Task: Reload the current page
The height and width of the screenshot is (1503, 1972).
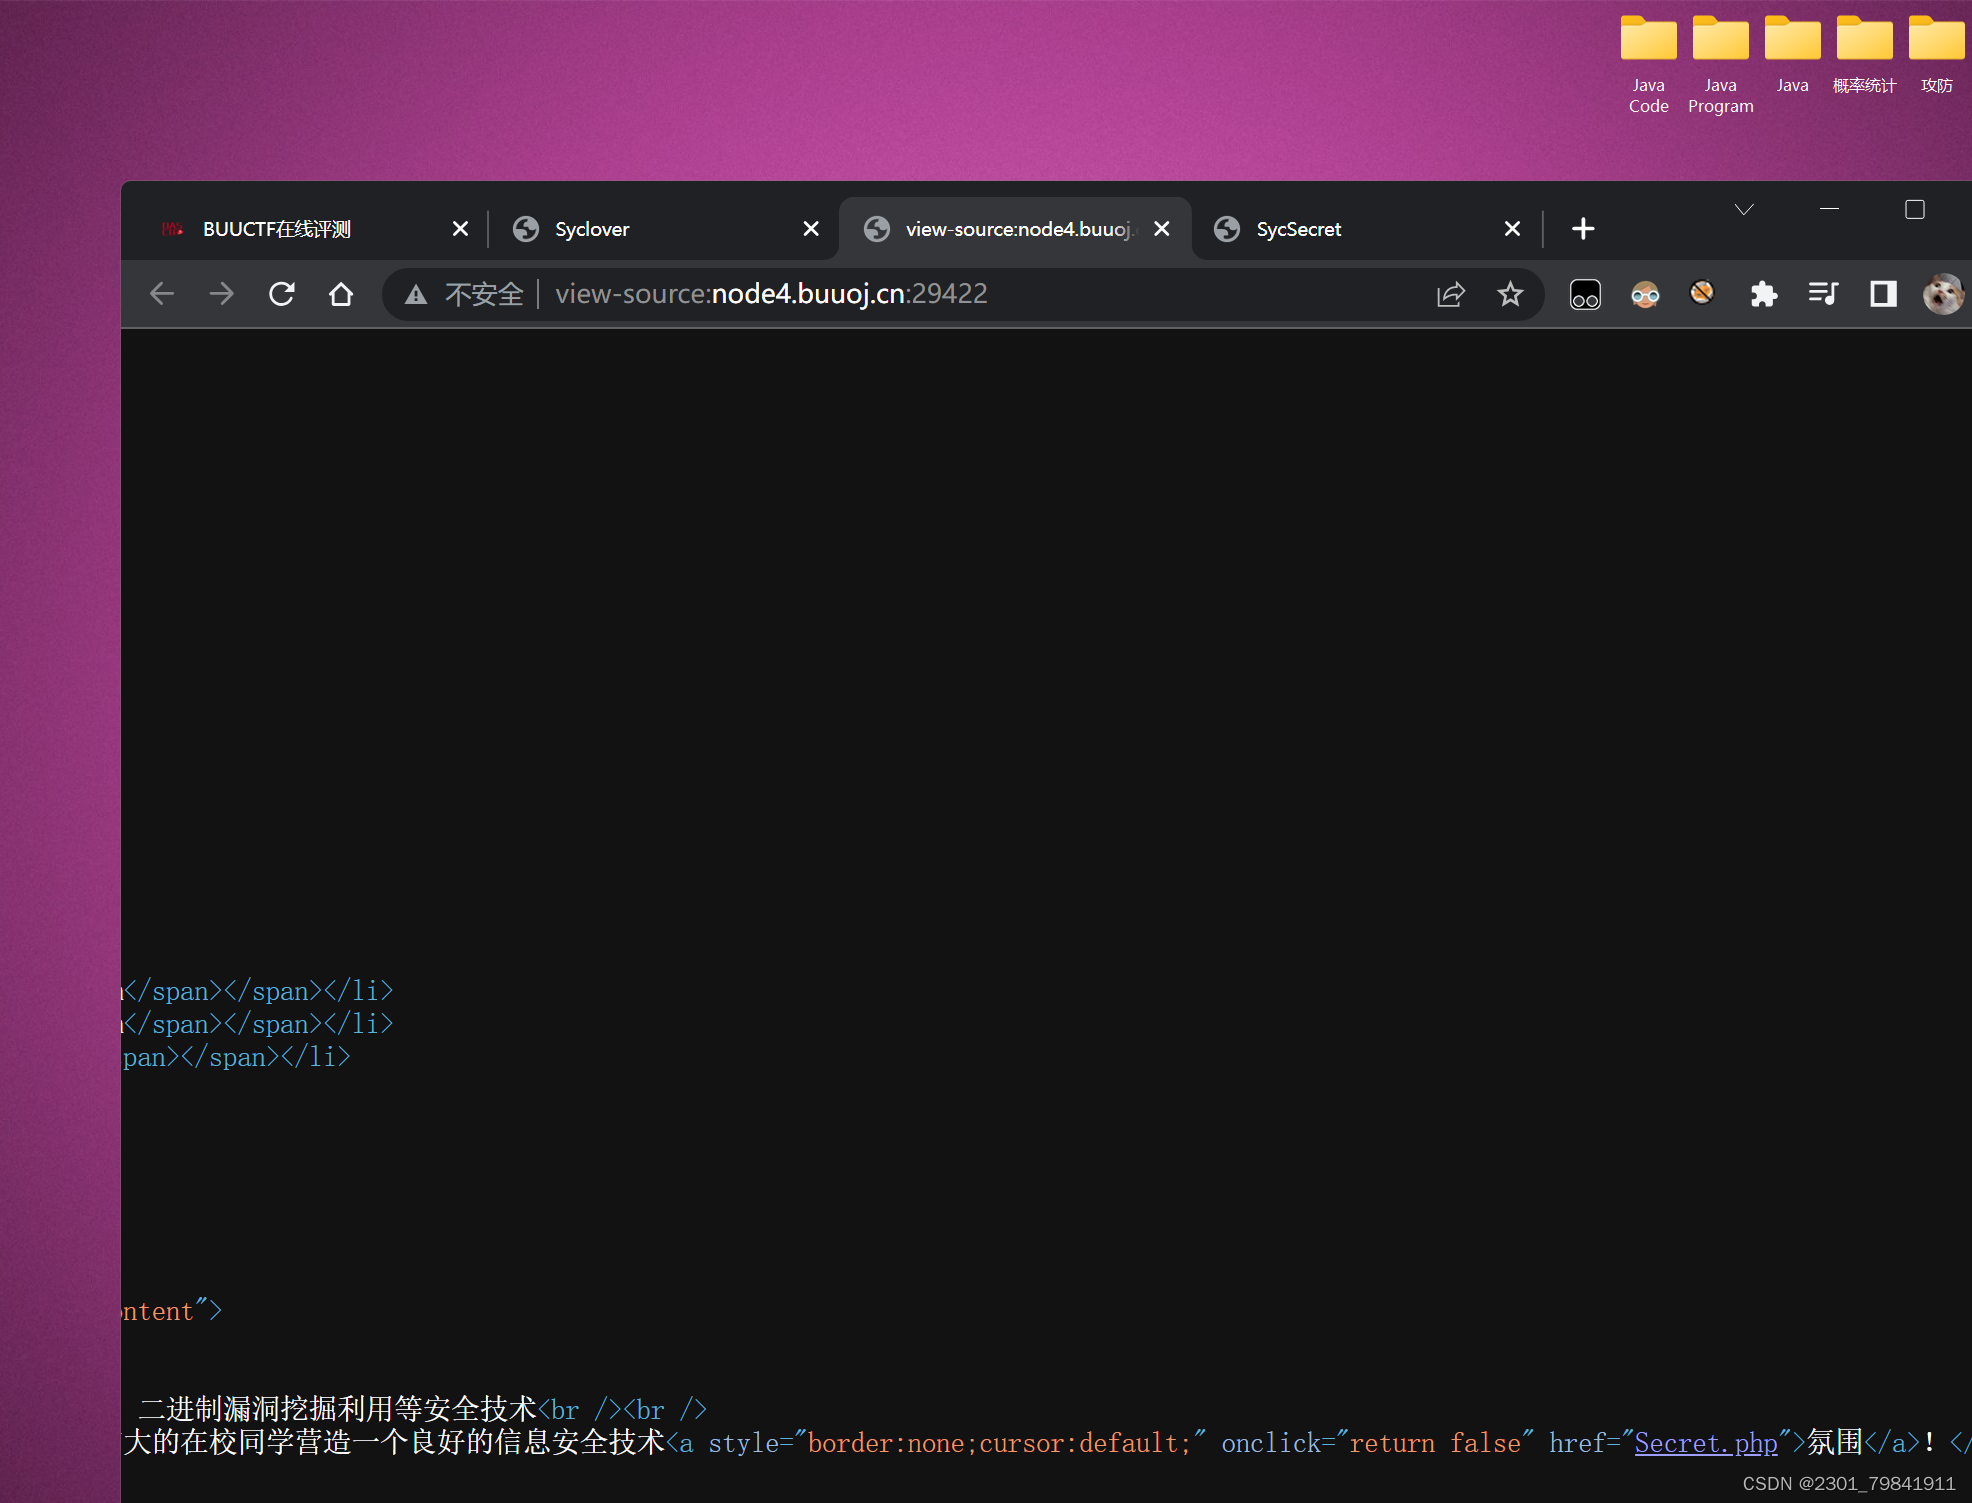Action: click(282, 293)
